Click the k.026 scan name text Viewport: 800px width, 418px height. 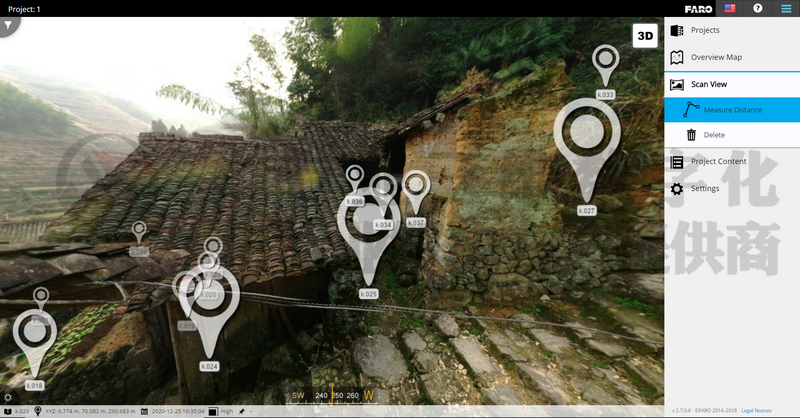click(22, 411)
